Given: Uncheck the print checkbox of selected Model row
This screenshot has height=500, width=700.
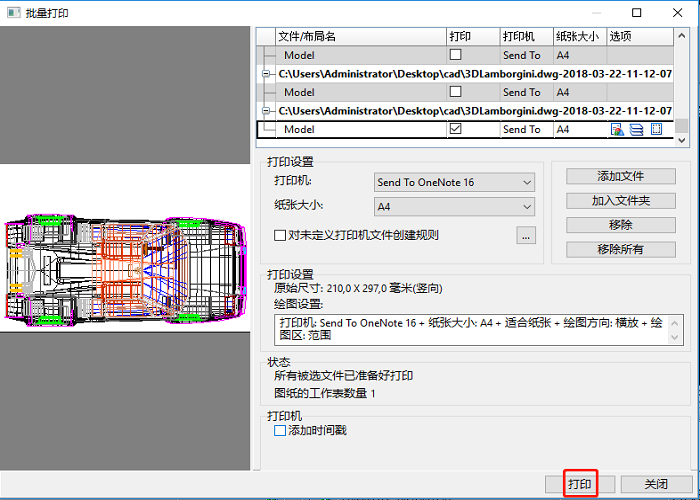Looking at the screenshot, I should [x=455, y=129].
